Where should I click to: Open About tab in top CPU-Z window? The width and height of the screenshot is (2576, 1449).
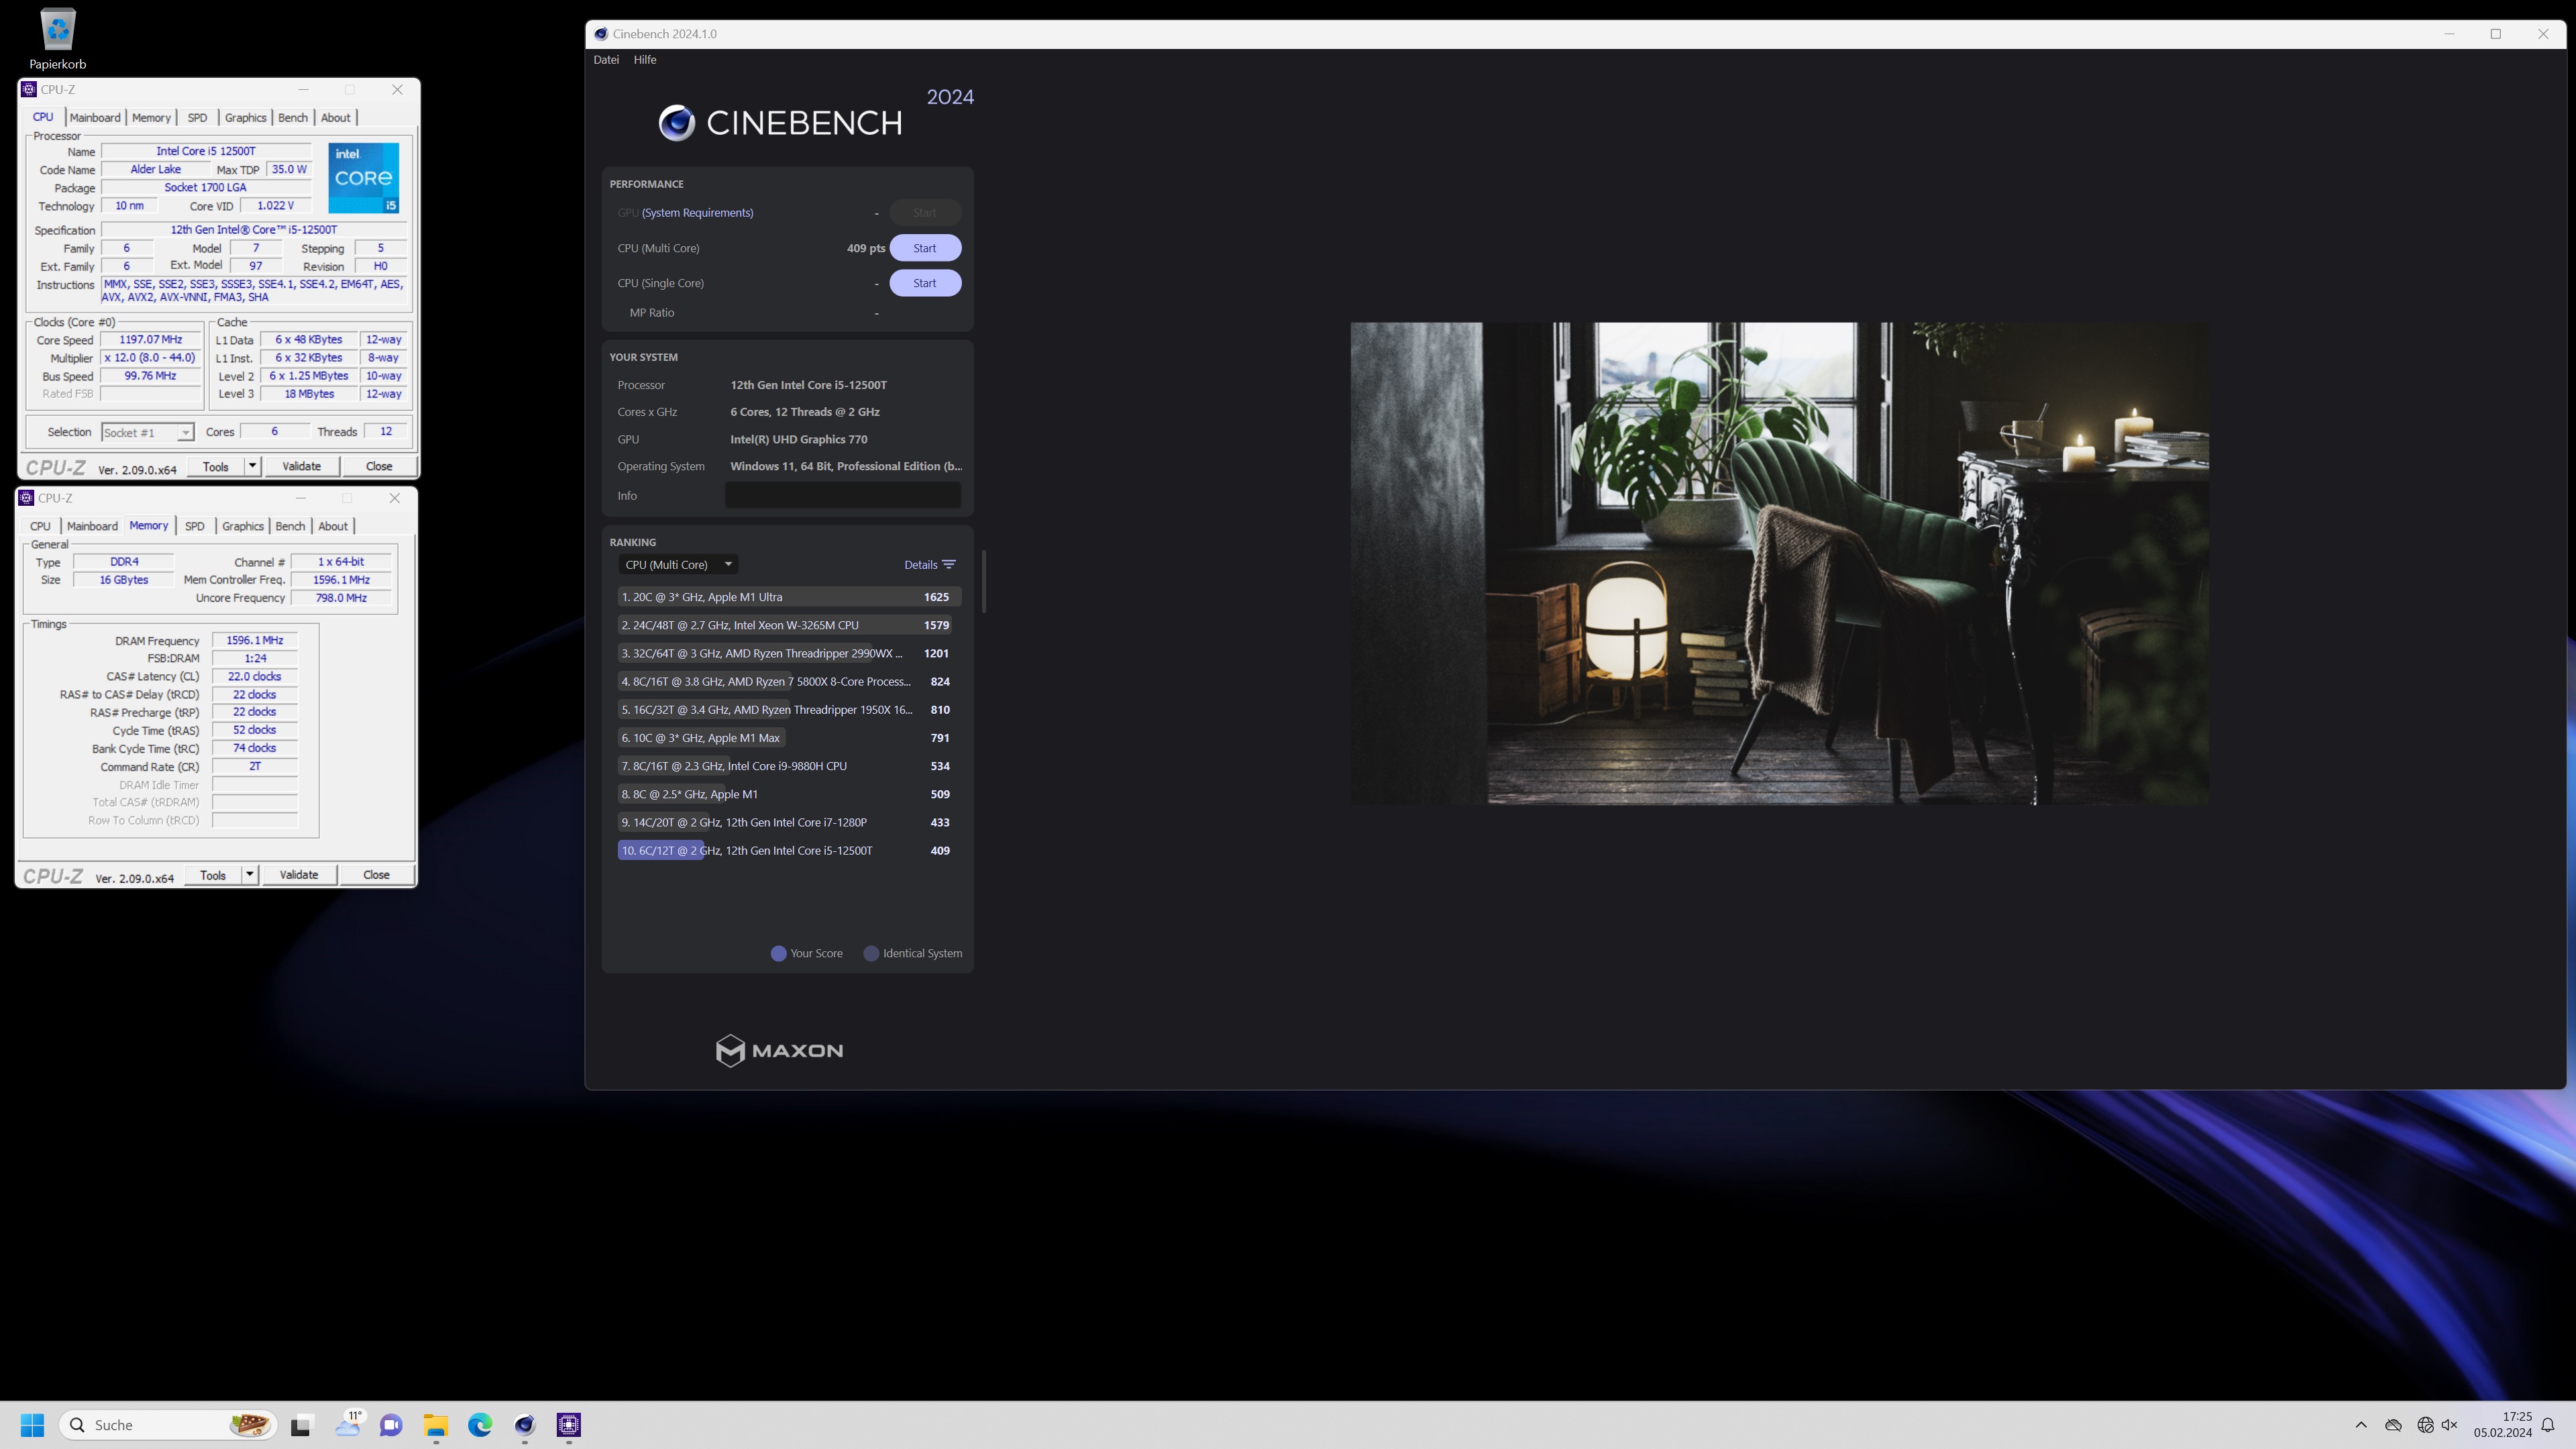pos(335,117)
